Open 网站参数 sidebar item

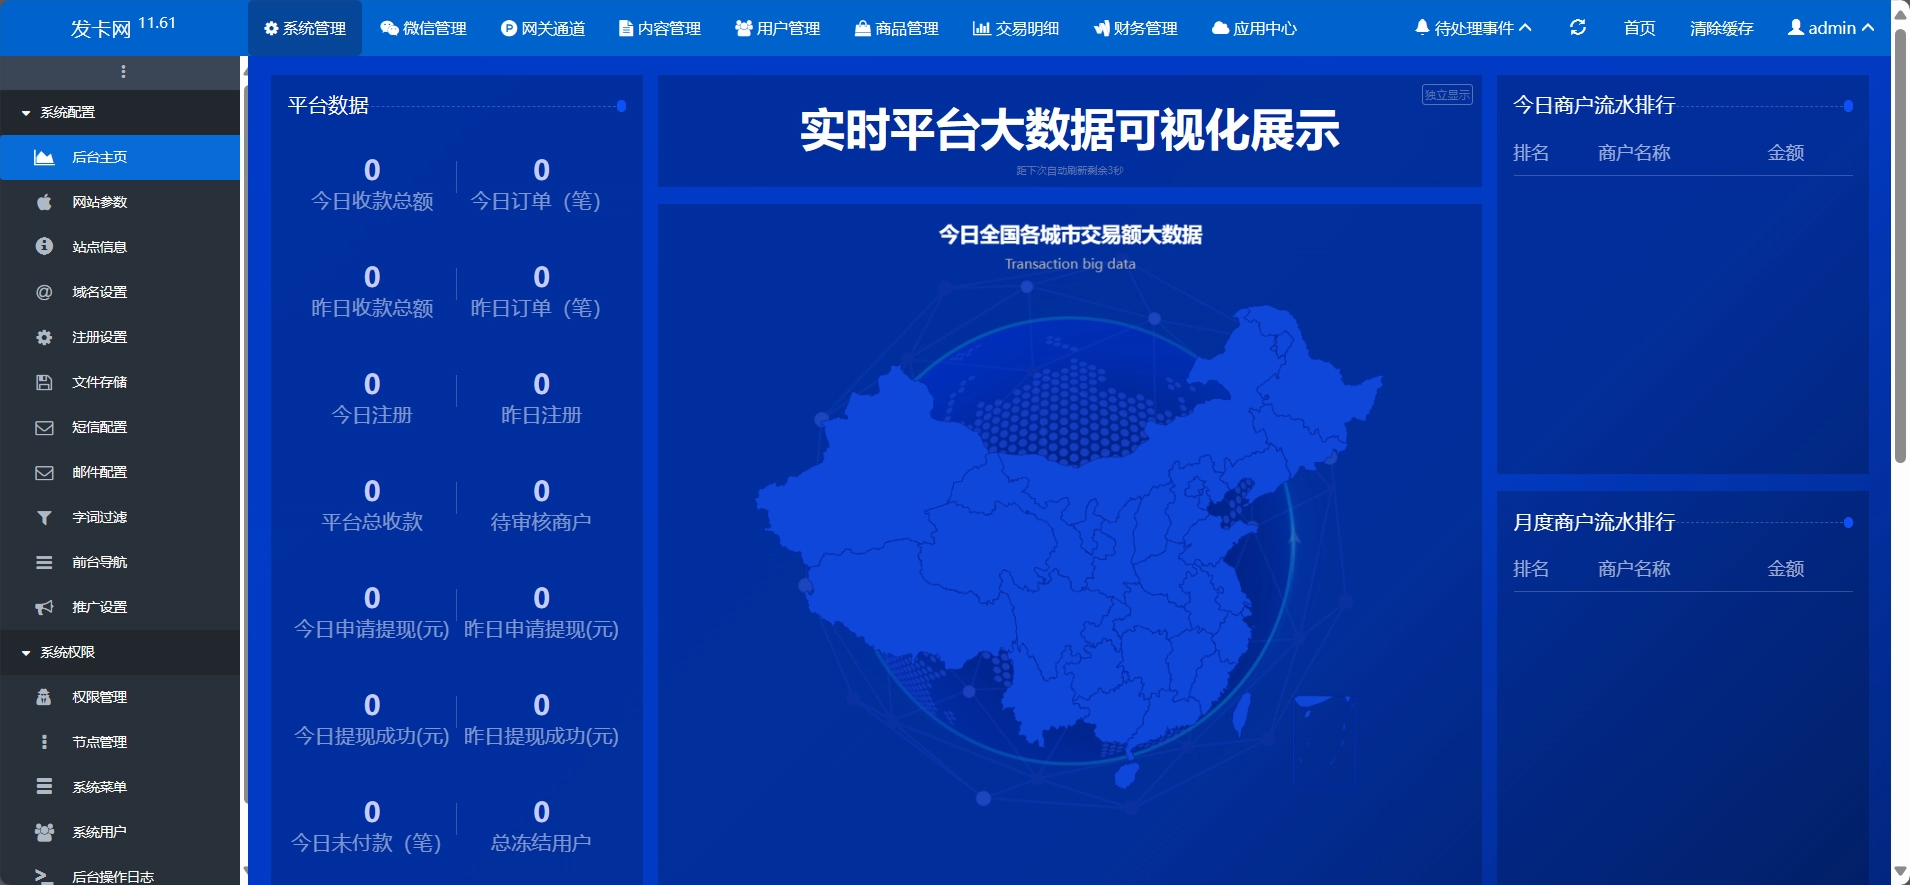pyautogui.click(x=120, y=202)
